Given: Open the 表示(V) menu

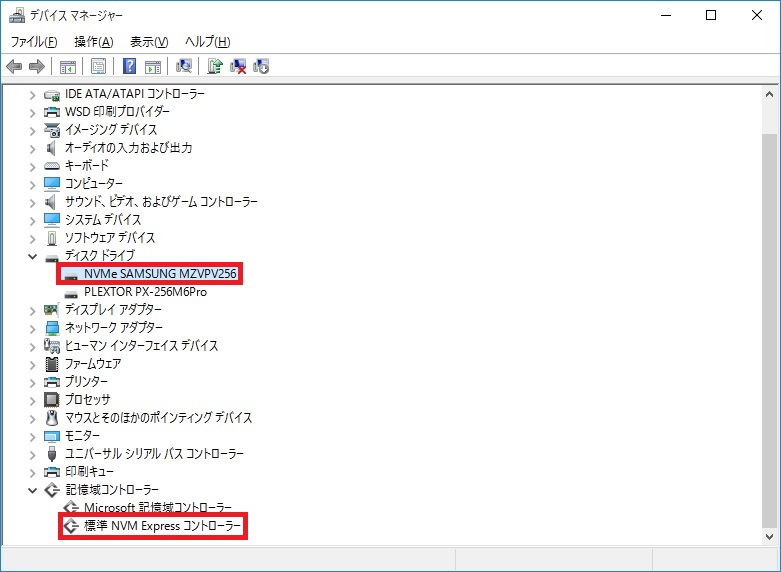Looking at the screenshot, I should 149,42.
